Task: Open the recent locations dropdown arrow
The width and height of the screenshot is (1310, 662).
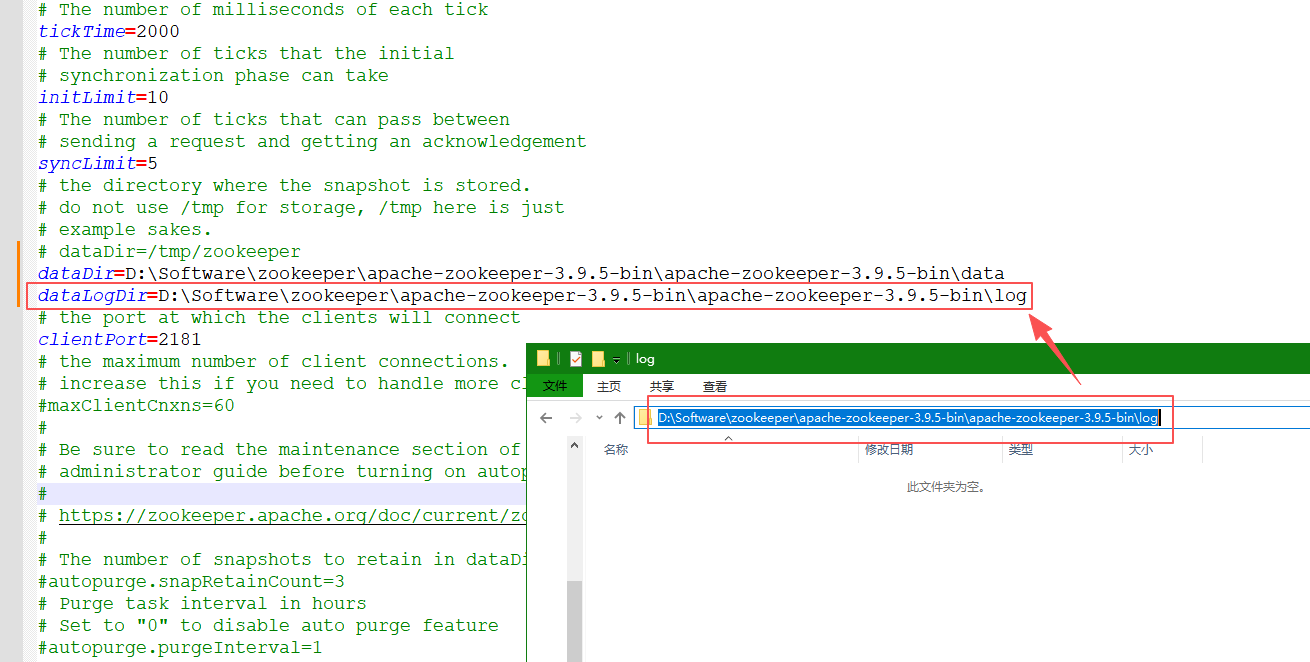Action: coord(599,417)
